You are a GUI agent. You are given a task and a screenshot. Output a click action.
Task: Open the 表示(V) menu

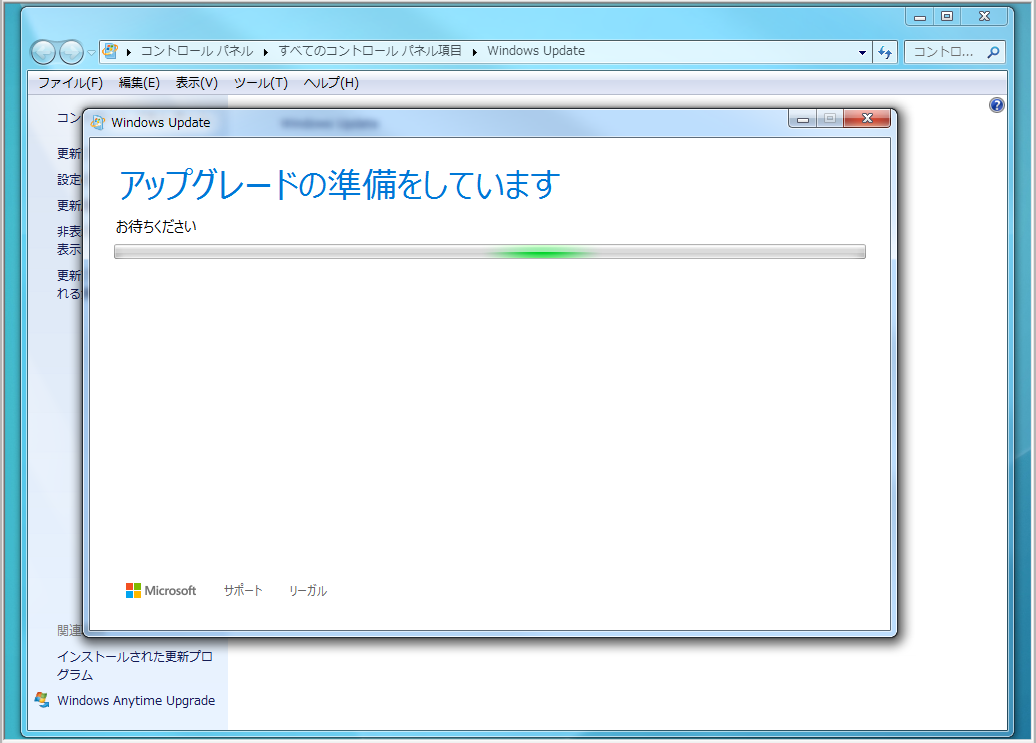[x=197, y=83]
